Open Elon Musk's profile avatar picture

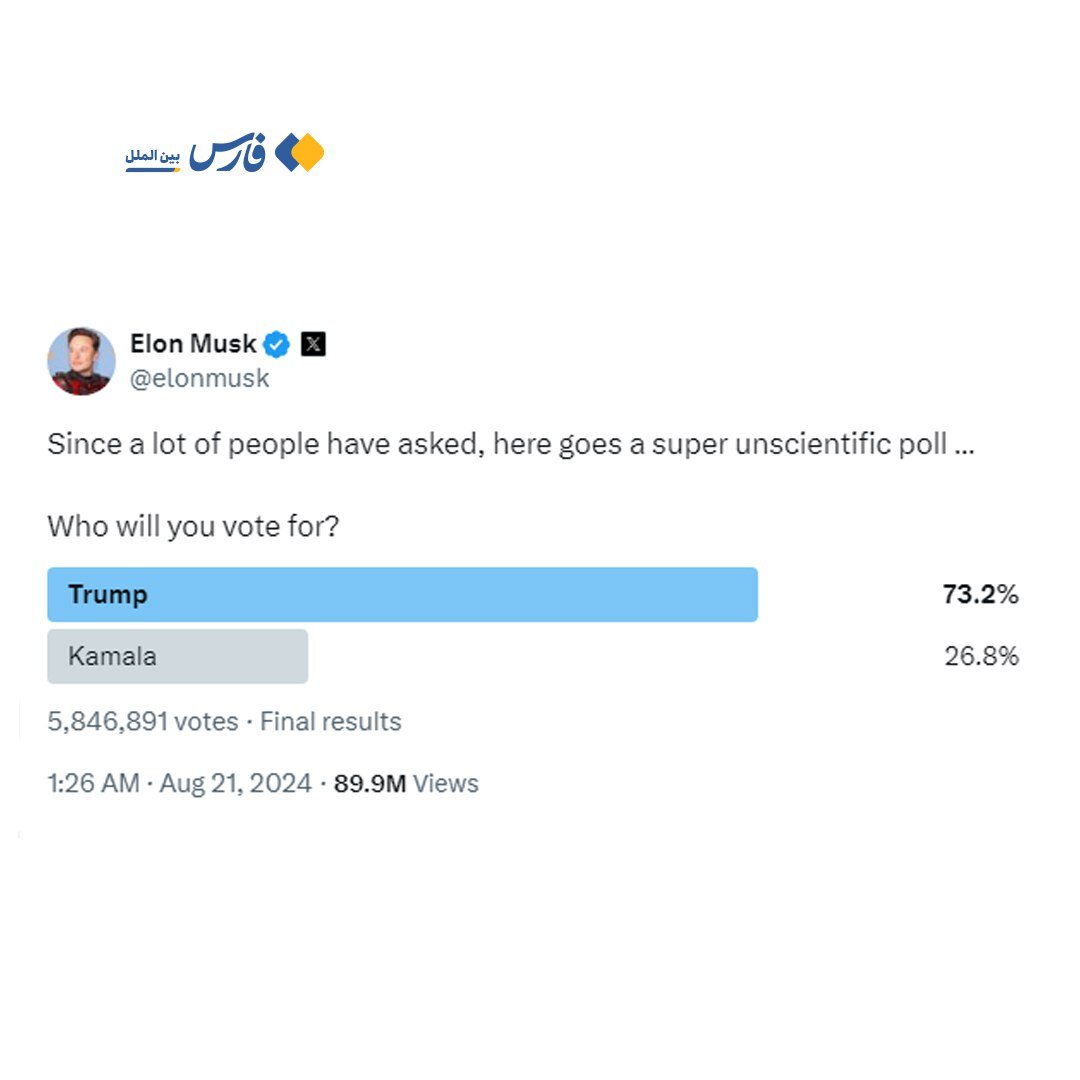click(x=82, y=361)
